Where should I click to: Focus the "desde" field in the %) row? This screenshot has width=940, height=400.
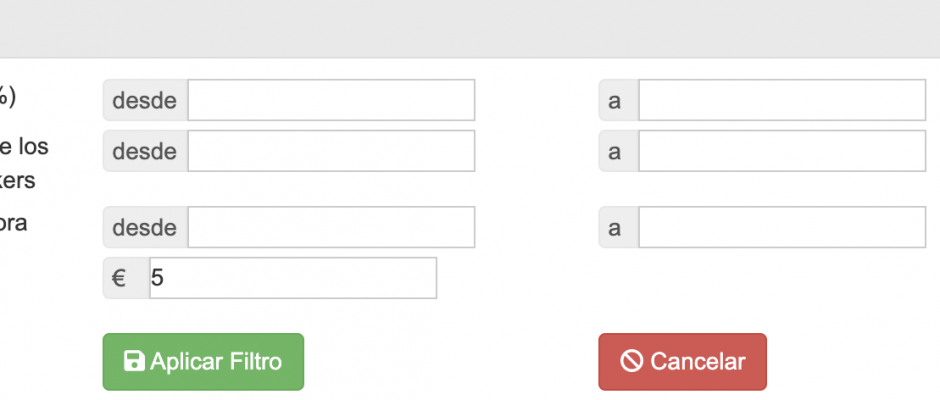coord(332,100)
